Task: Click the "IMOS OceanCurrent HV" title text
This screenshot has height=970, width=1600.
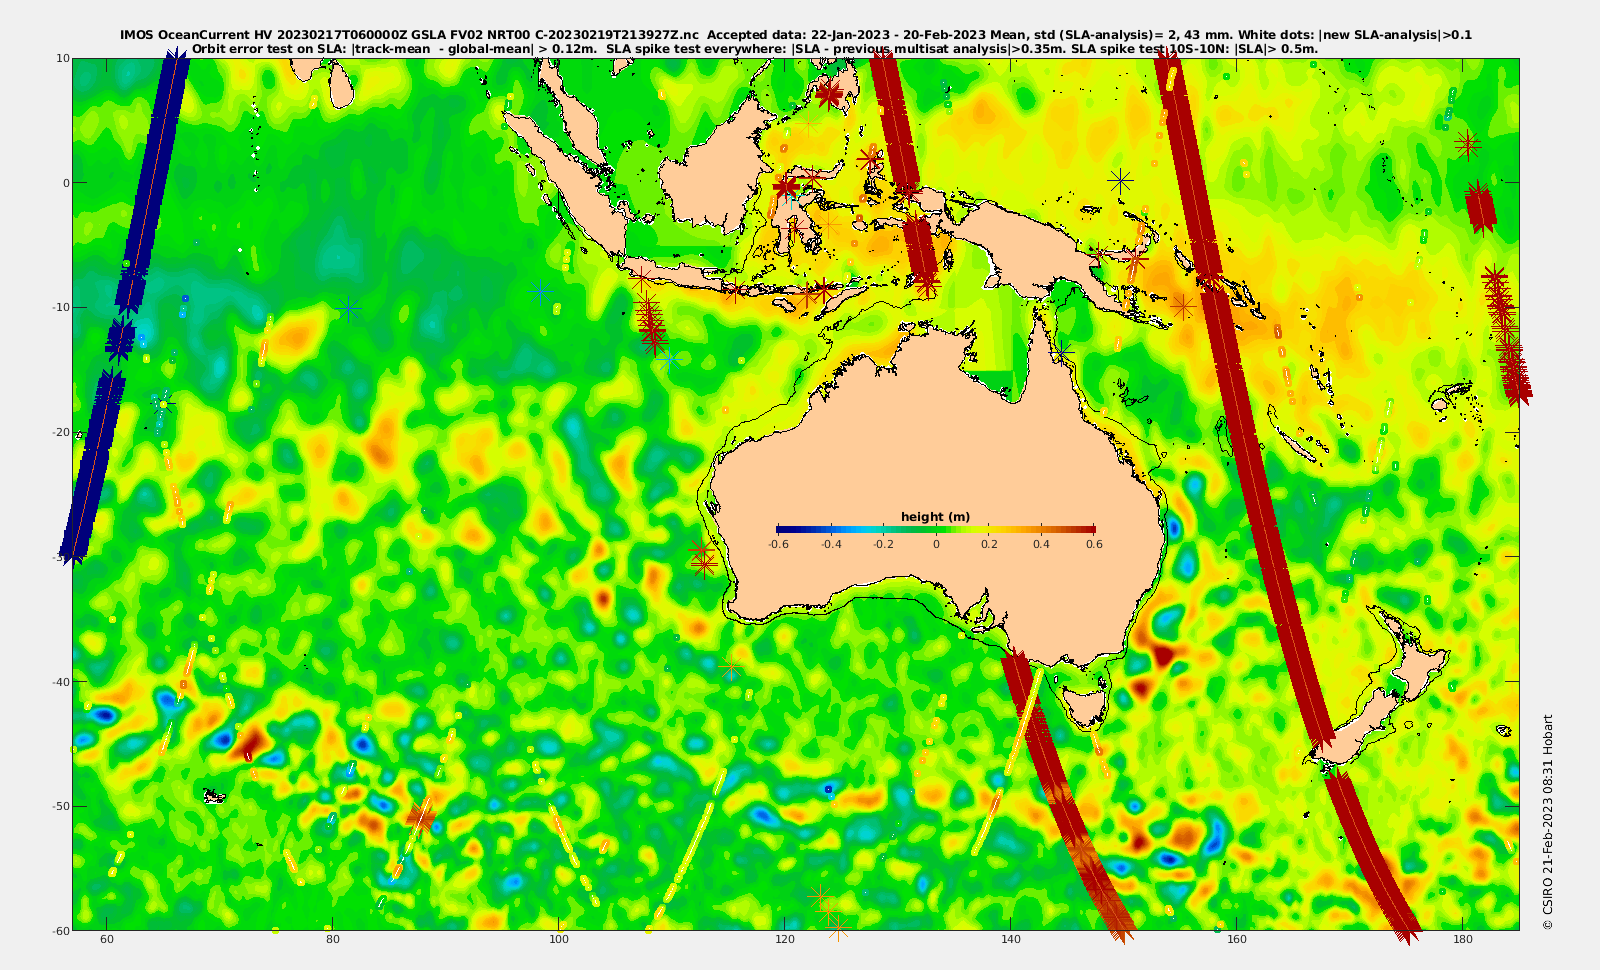Action: click(194, 35)
